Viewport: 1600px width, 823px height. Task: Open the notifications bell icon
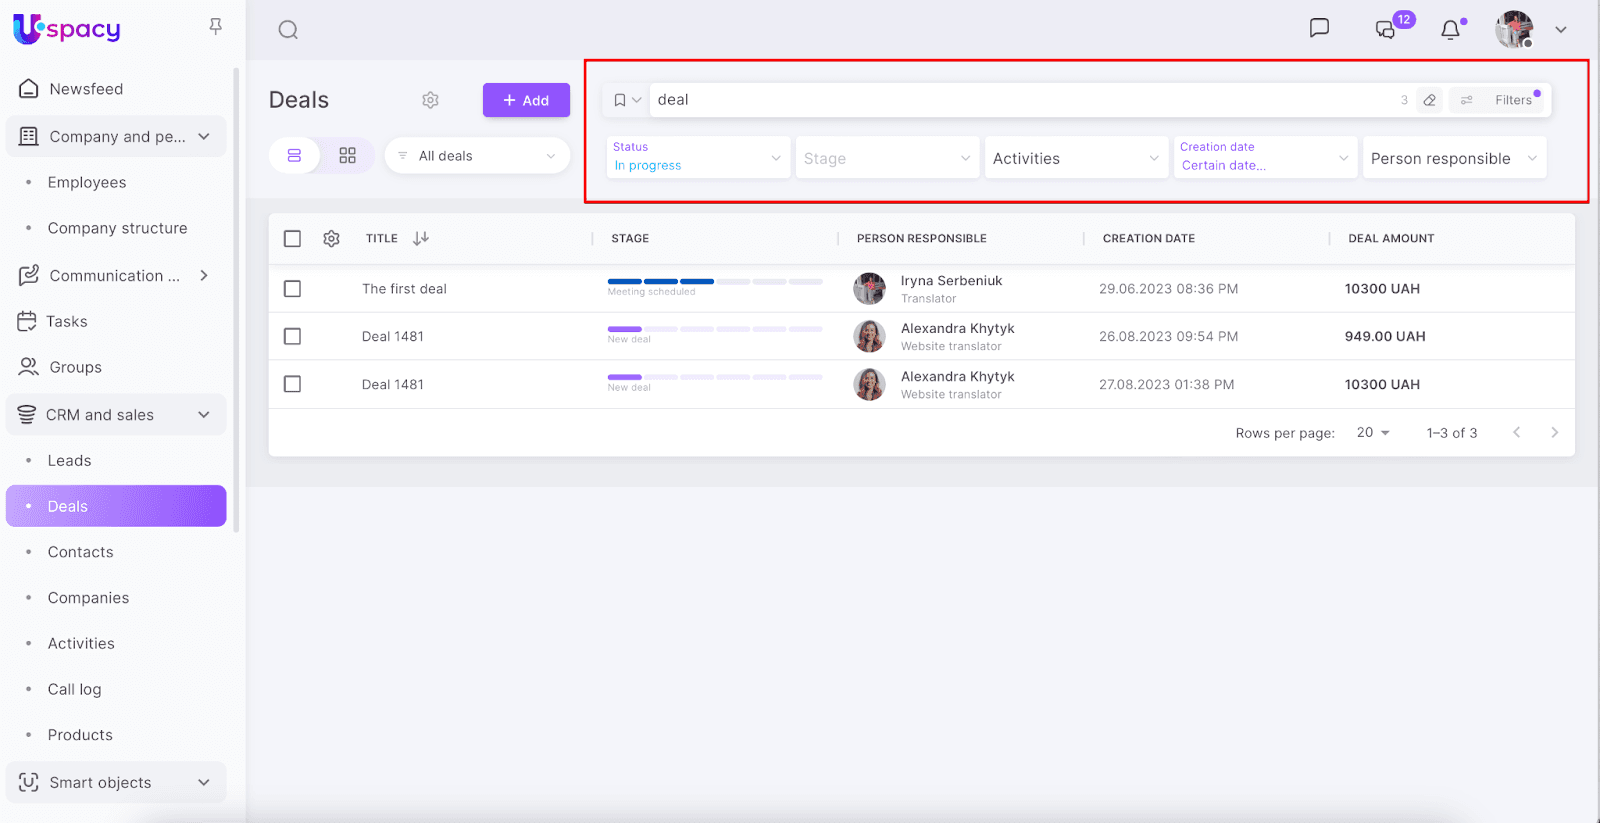click(1450, 30)
